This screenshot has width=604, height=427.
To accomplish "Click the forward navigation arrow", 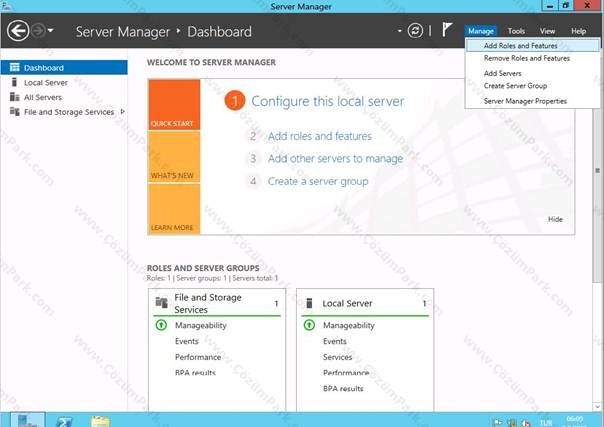I will coord(38,30).
